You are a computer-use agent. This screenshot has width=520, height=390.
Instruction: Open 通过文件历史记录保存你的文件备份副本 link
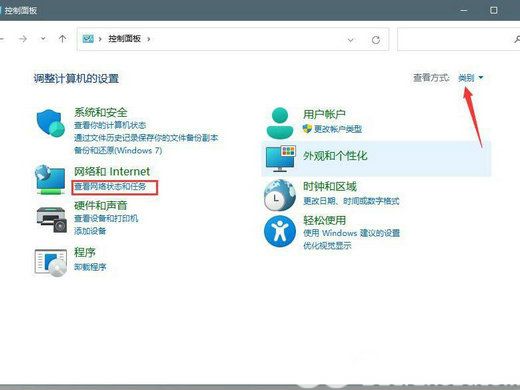(146, 138)
